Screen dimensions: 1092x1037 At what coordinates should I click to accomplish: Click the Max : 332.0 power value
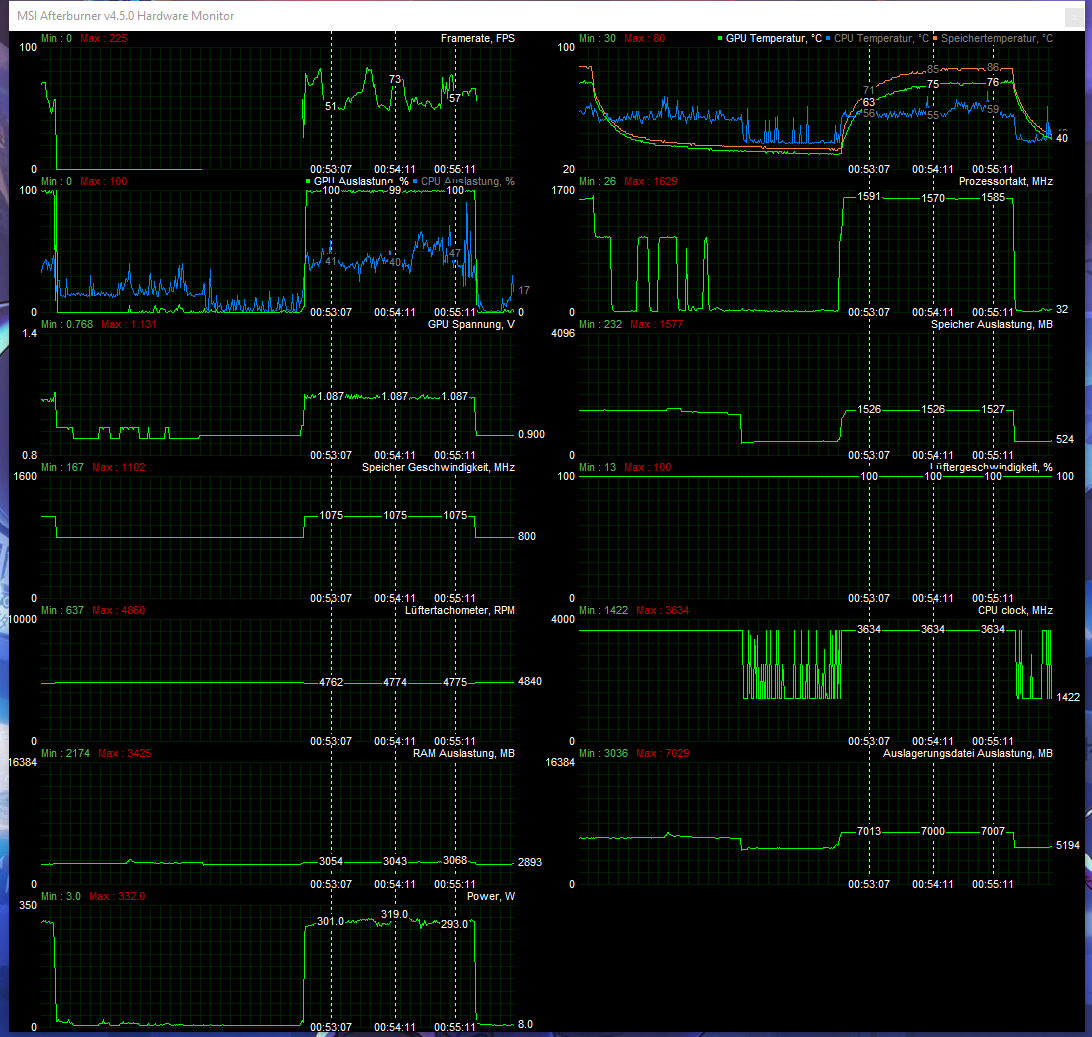coord(117,896)
